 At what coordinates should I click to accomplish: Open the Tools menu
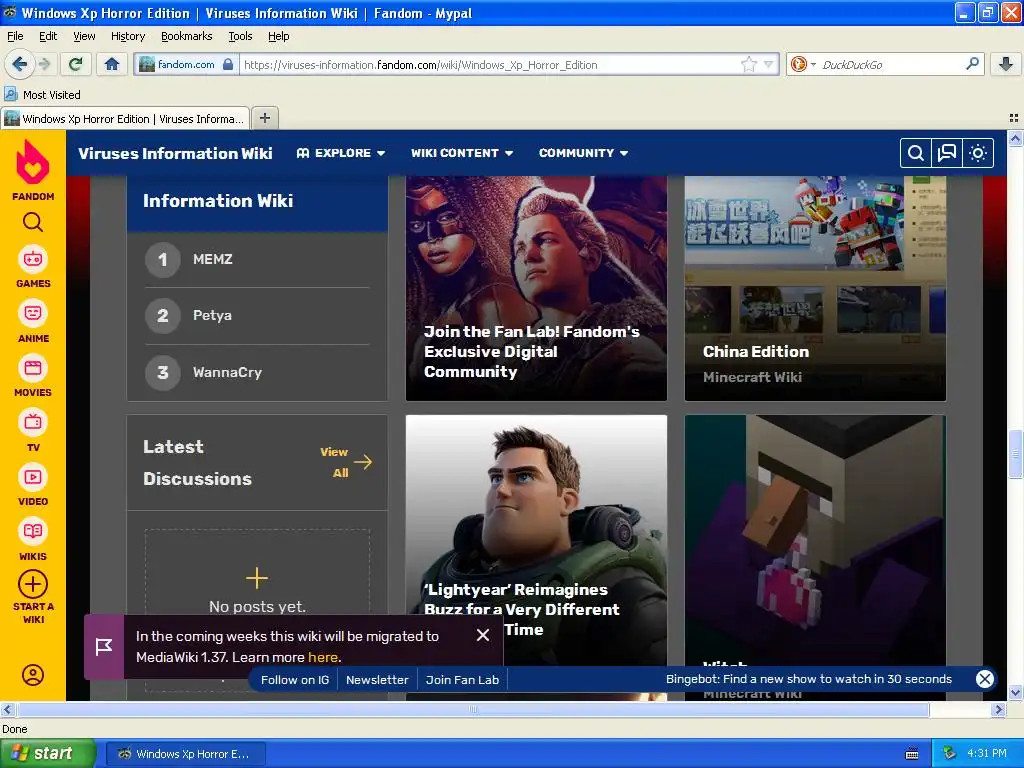[x=240, y=36]
